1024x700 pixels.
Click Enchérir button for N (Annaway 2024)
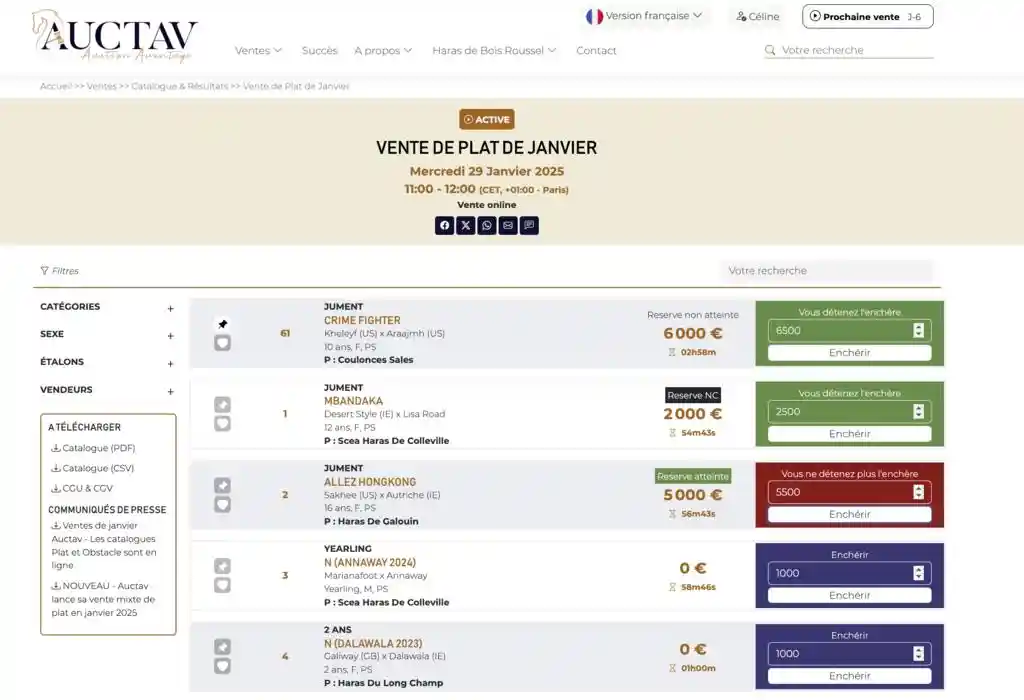[849, 596]
